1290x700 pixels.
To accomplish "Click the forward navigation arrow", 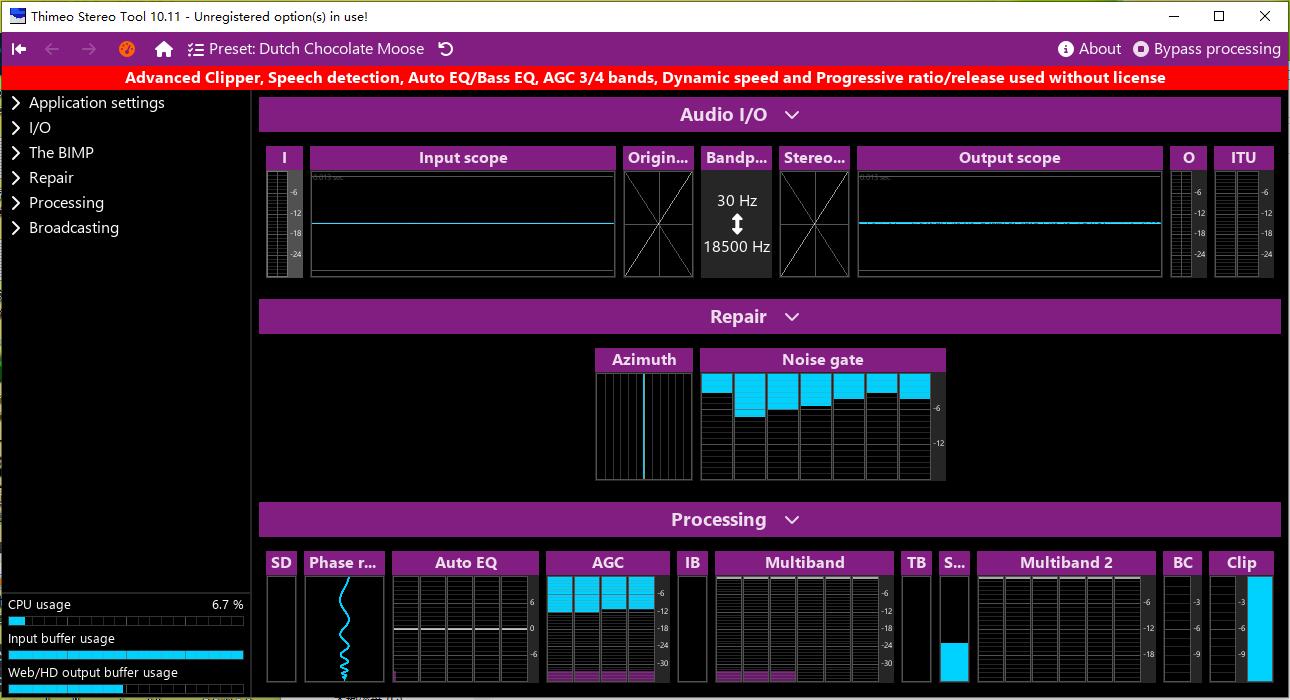I will tap(89, 49).
